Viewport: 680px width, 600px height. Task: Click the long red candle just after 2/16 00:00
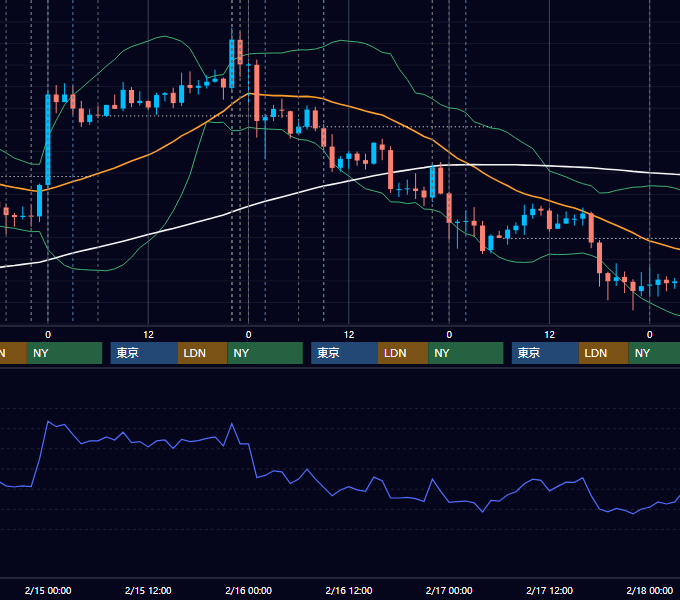coord(257,93)
